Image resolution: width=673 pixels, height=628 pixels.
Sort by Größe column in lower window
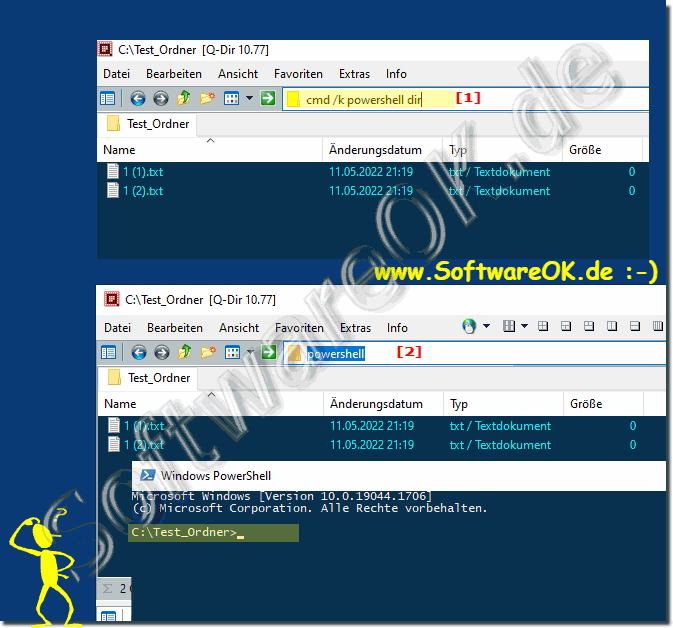coord(603,404)
